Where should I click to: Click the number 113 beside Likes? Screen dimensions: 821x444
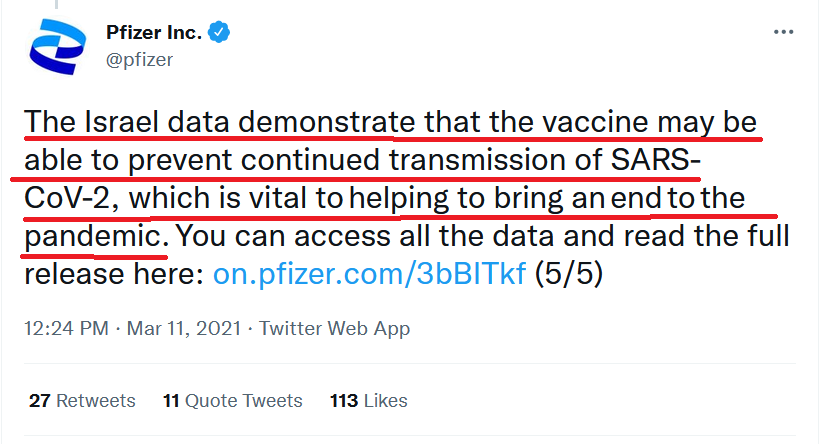[344, 401]
